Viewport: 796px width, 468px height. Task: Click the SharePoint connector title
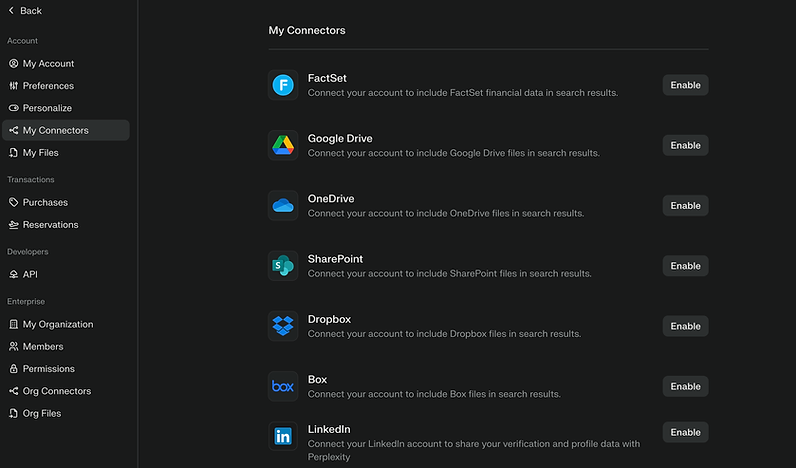tap(335, 259)
